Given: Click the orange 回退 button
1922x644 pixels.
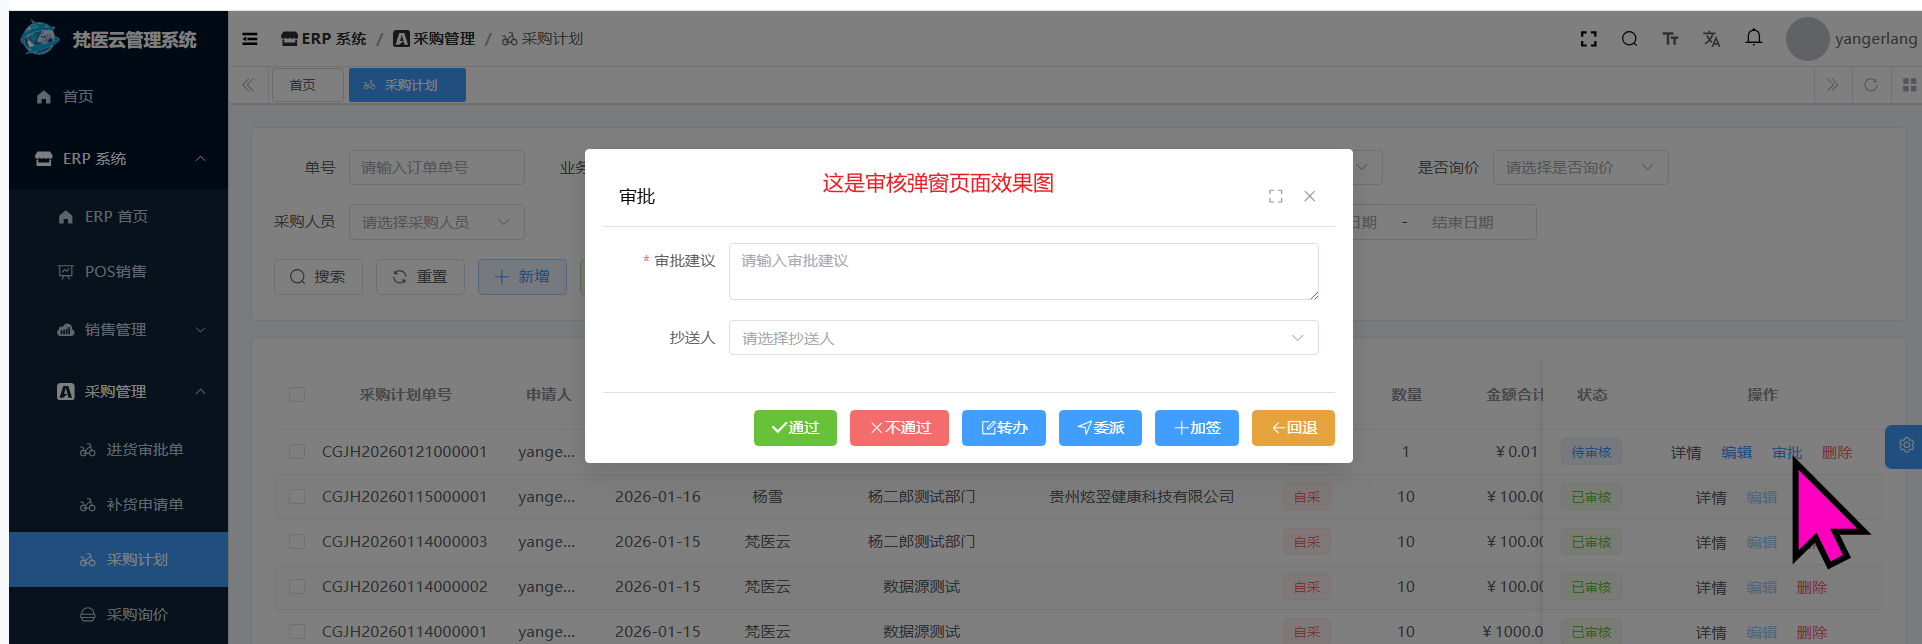Looking at the screenshot, I should click(1293, 428).
